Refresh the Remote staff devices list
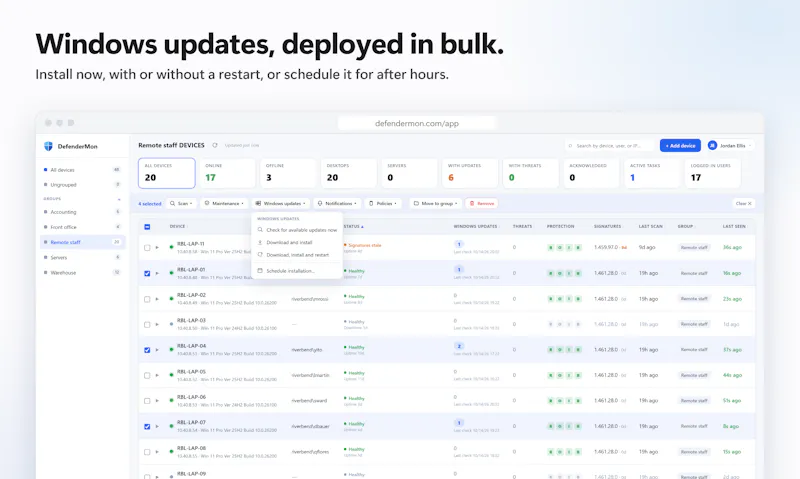Screen dimensions: 800x479 click(x=215, y=145)
